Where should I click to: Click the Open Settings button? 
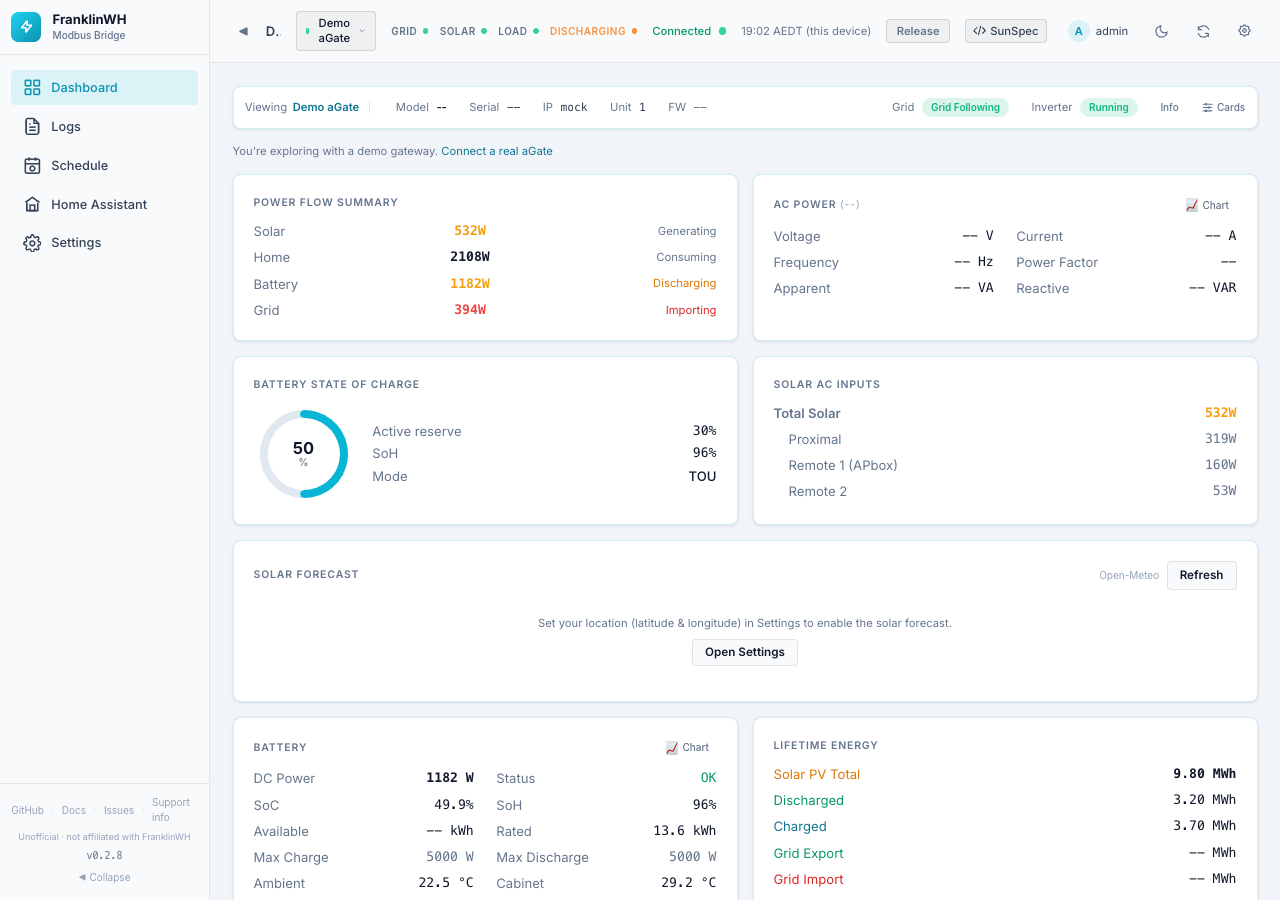(x=745, y=652)
